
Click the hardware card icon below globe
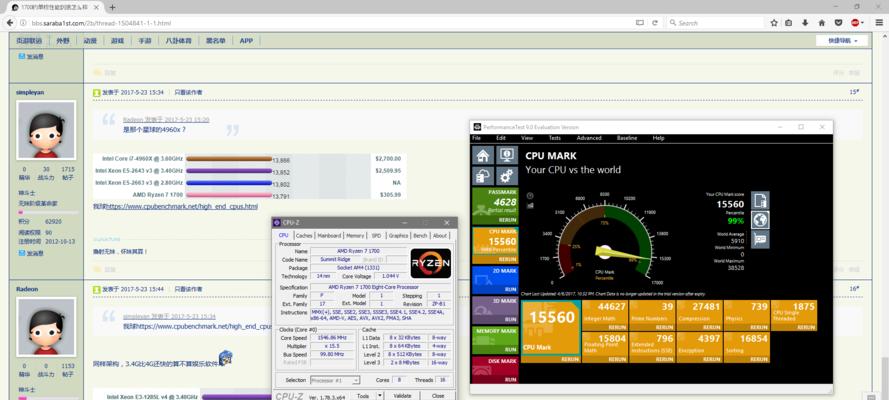760,239
